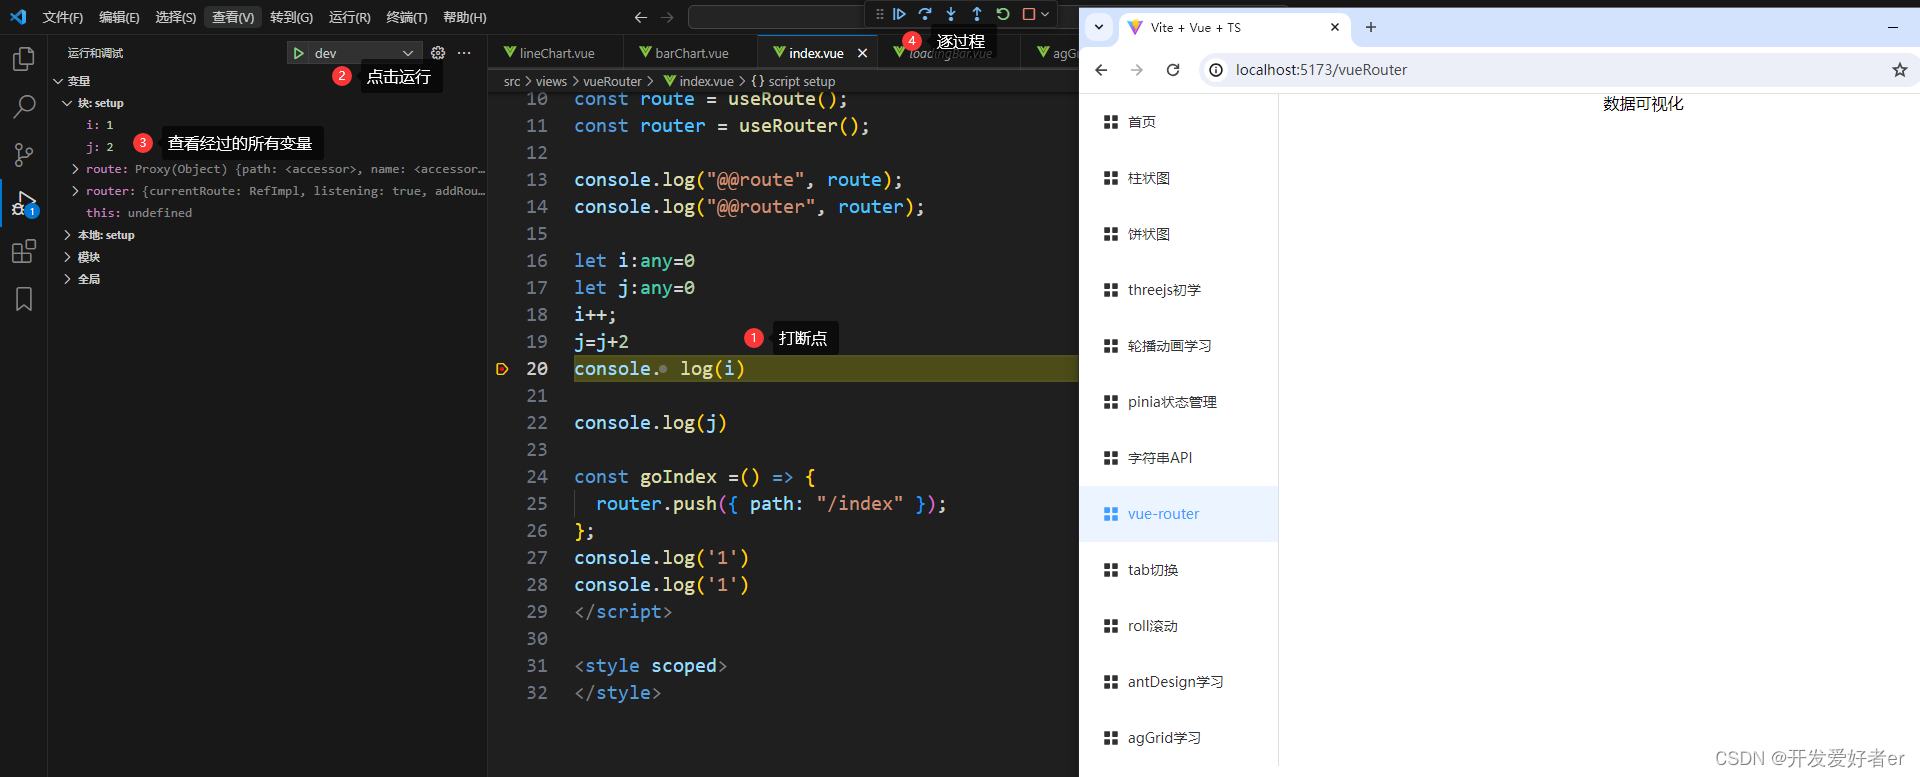Open Source Control view in activity bar

(24, 154)
